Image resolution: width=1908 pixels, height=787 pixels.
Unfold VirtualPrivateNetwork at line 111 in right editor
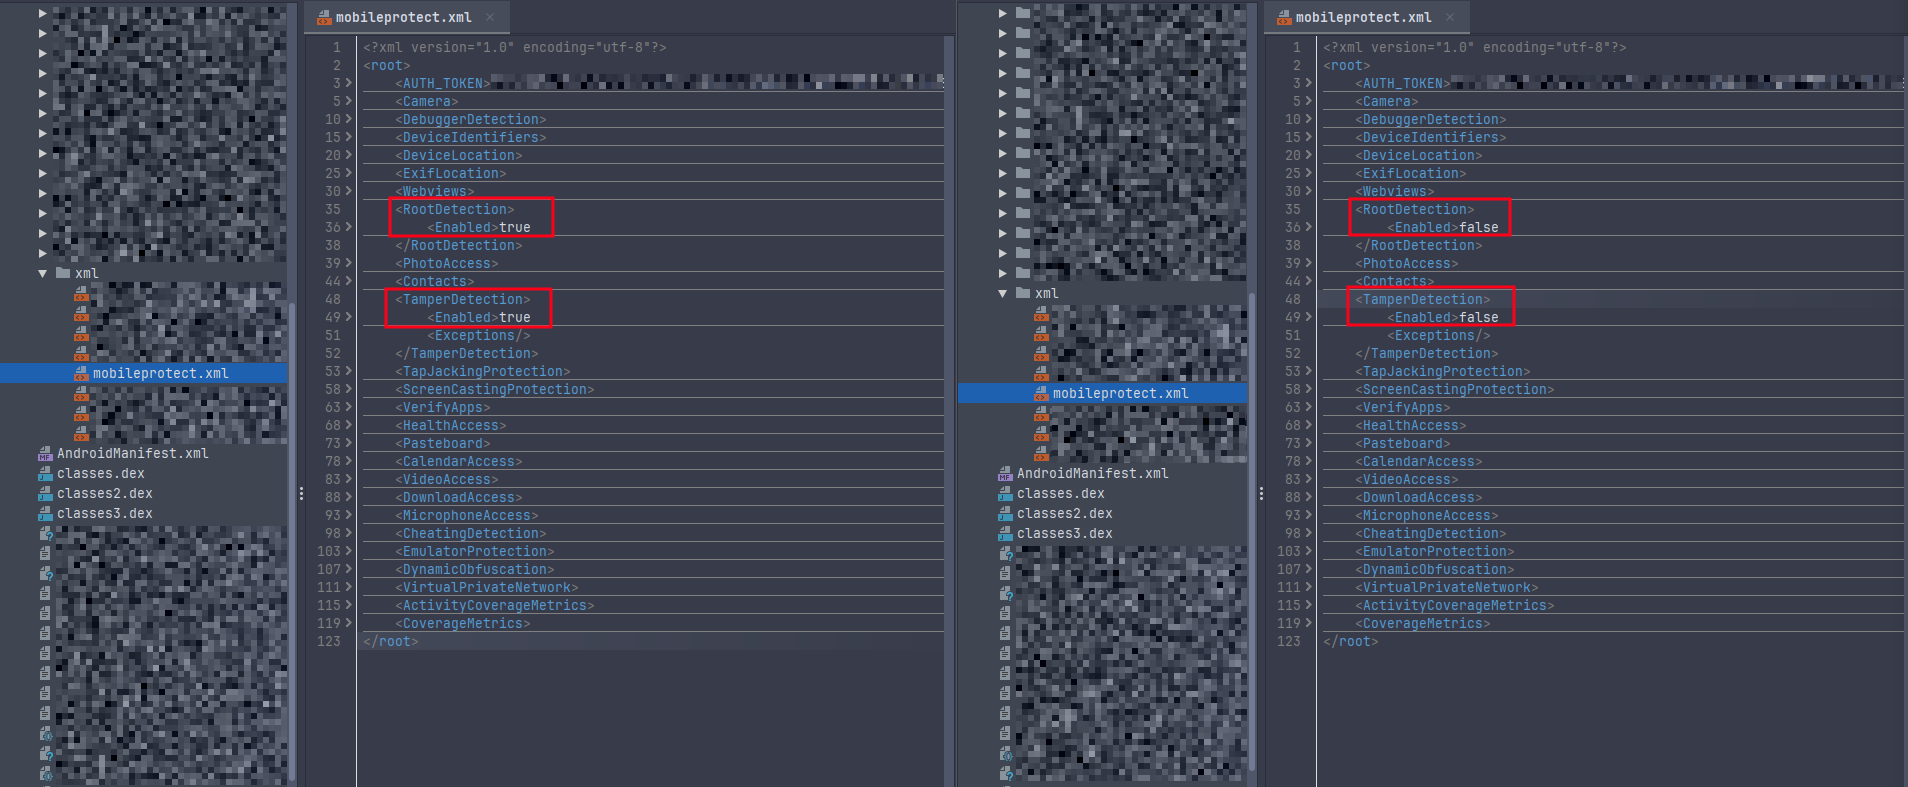pyautogui.click(x=1308, y=587)
